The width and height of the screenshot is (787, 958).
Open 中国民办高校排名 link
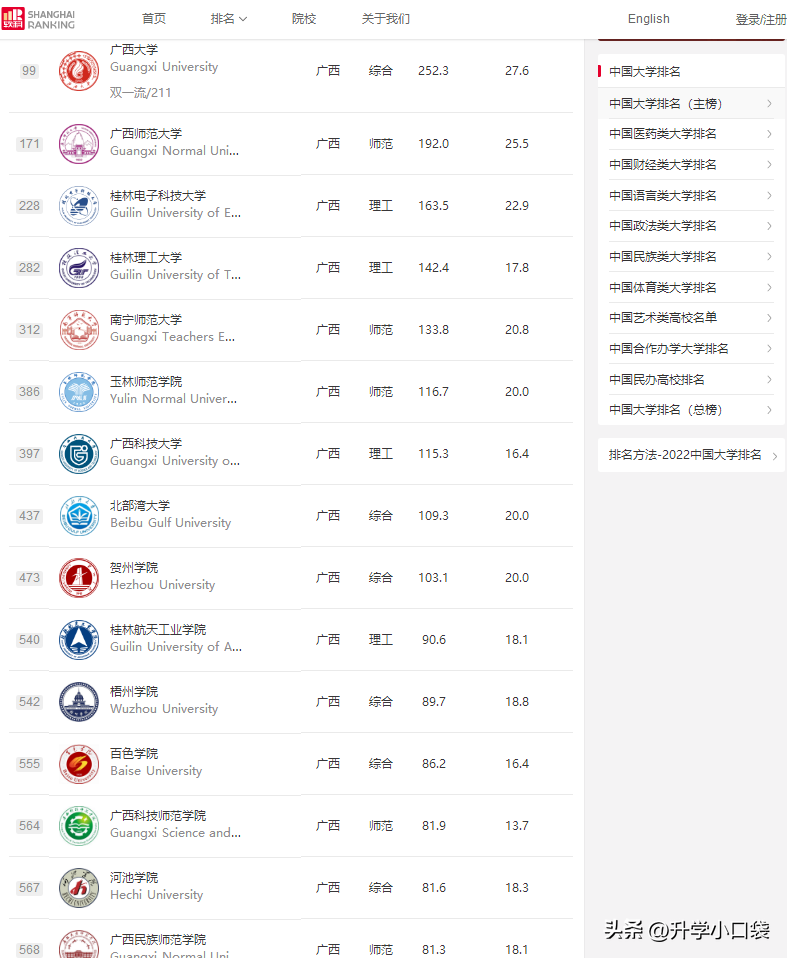coord(657,379)
